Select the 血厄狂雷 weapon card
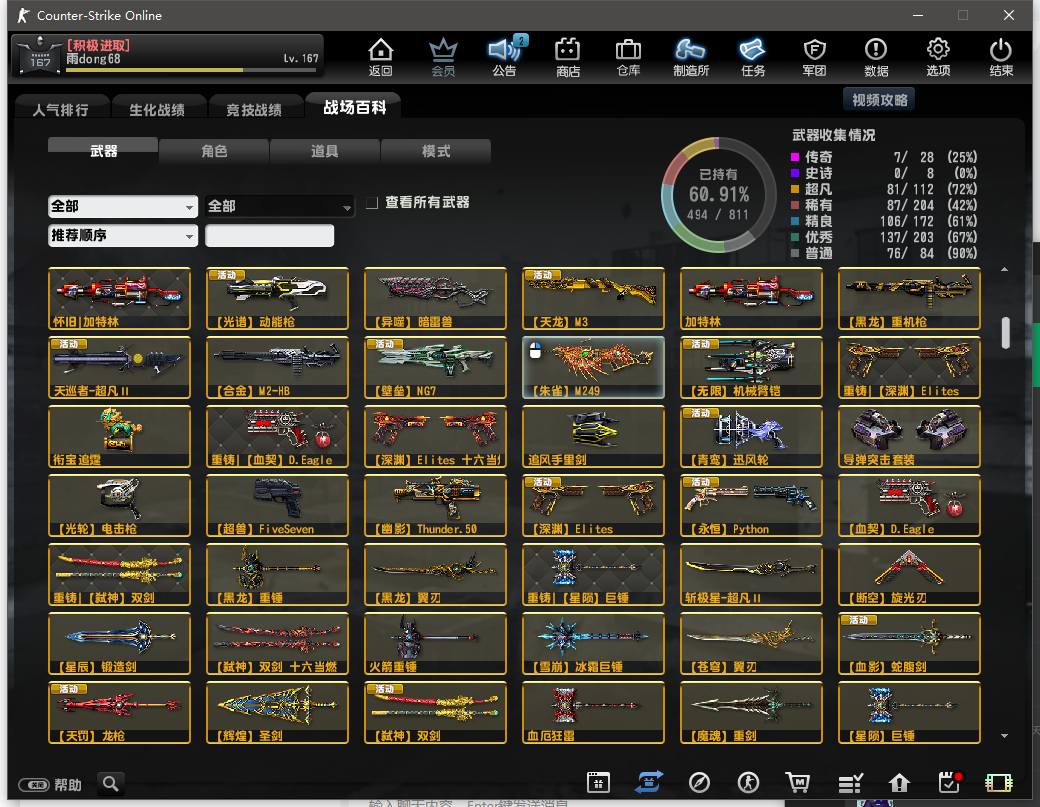The width and height of the screenshot is (1040, 807). (593, 712)
